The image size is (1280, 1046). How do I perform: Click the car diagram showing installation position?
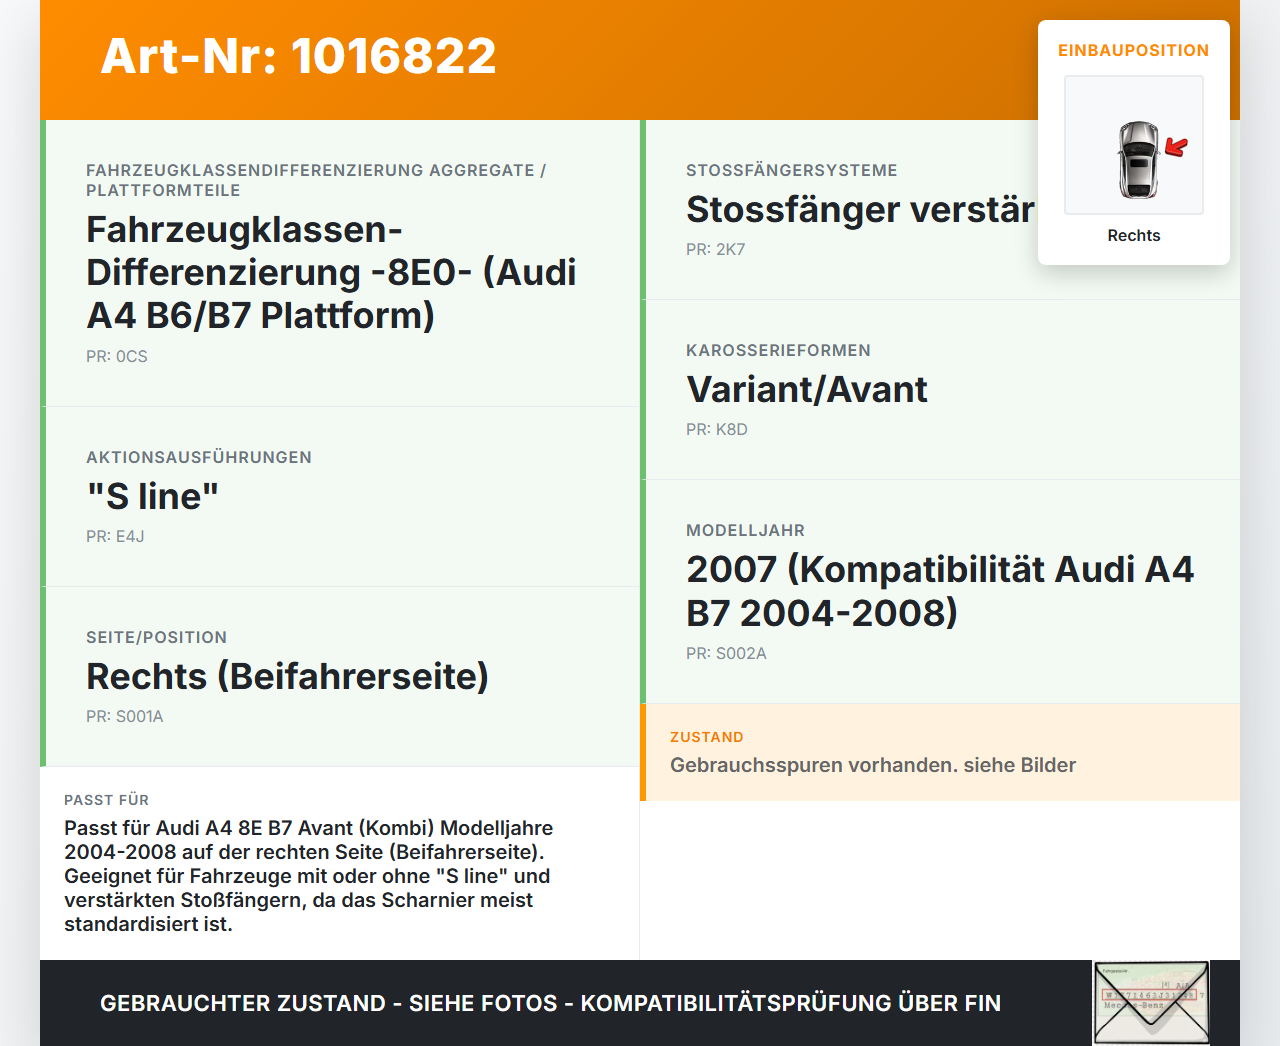(1133, 145)
